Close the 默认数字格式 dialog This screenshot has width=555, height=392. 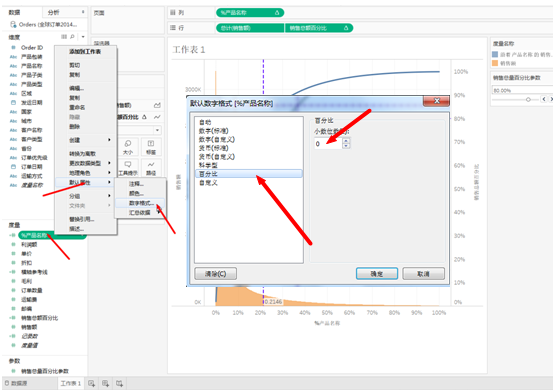[437, 101]
